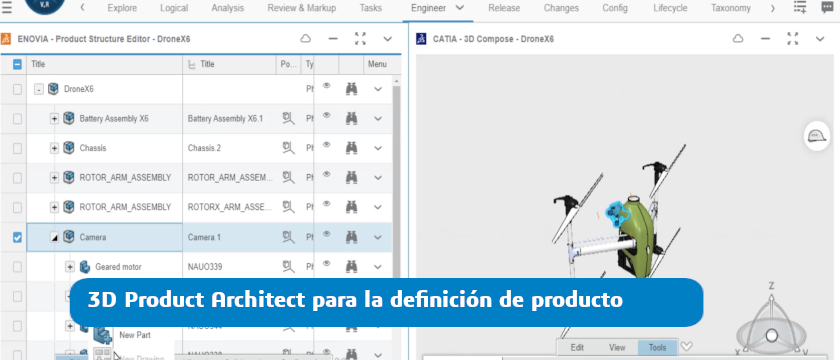The height and width of the screenshot is (360, 840).
Task: Open the chat notifications icon
Action: pos(827,7)
